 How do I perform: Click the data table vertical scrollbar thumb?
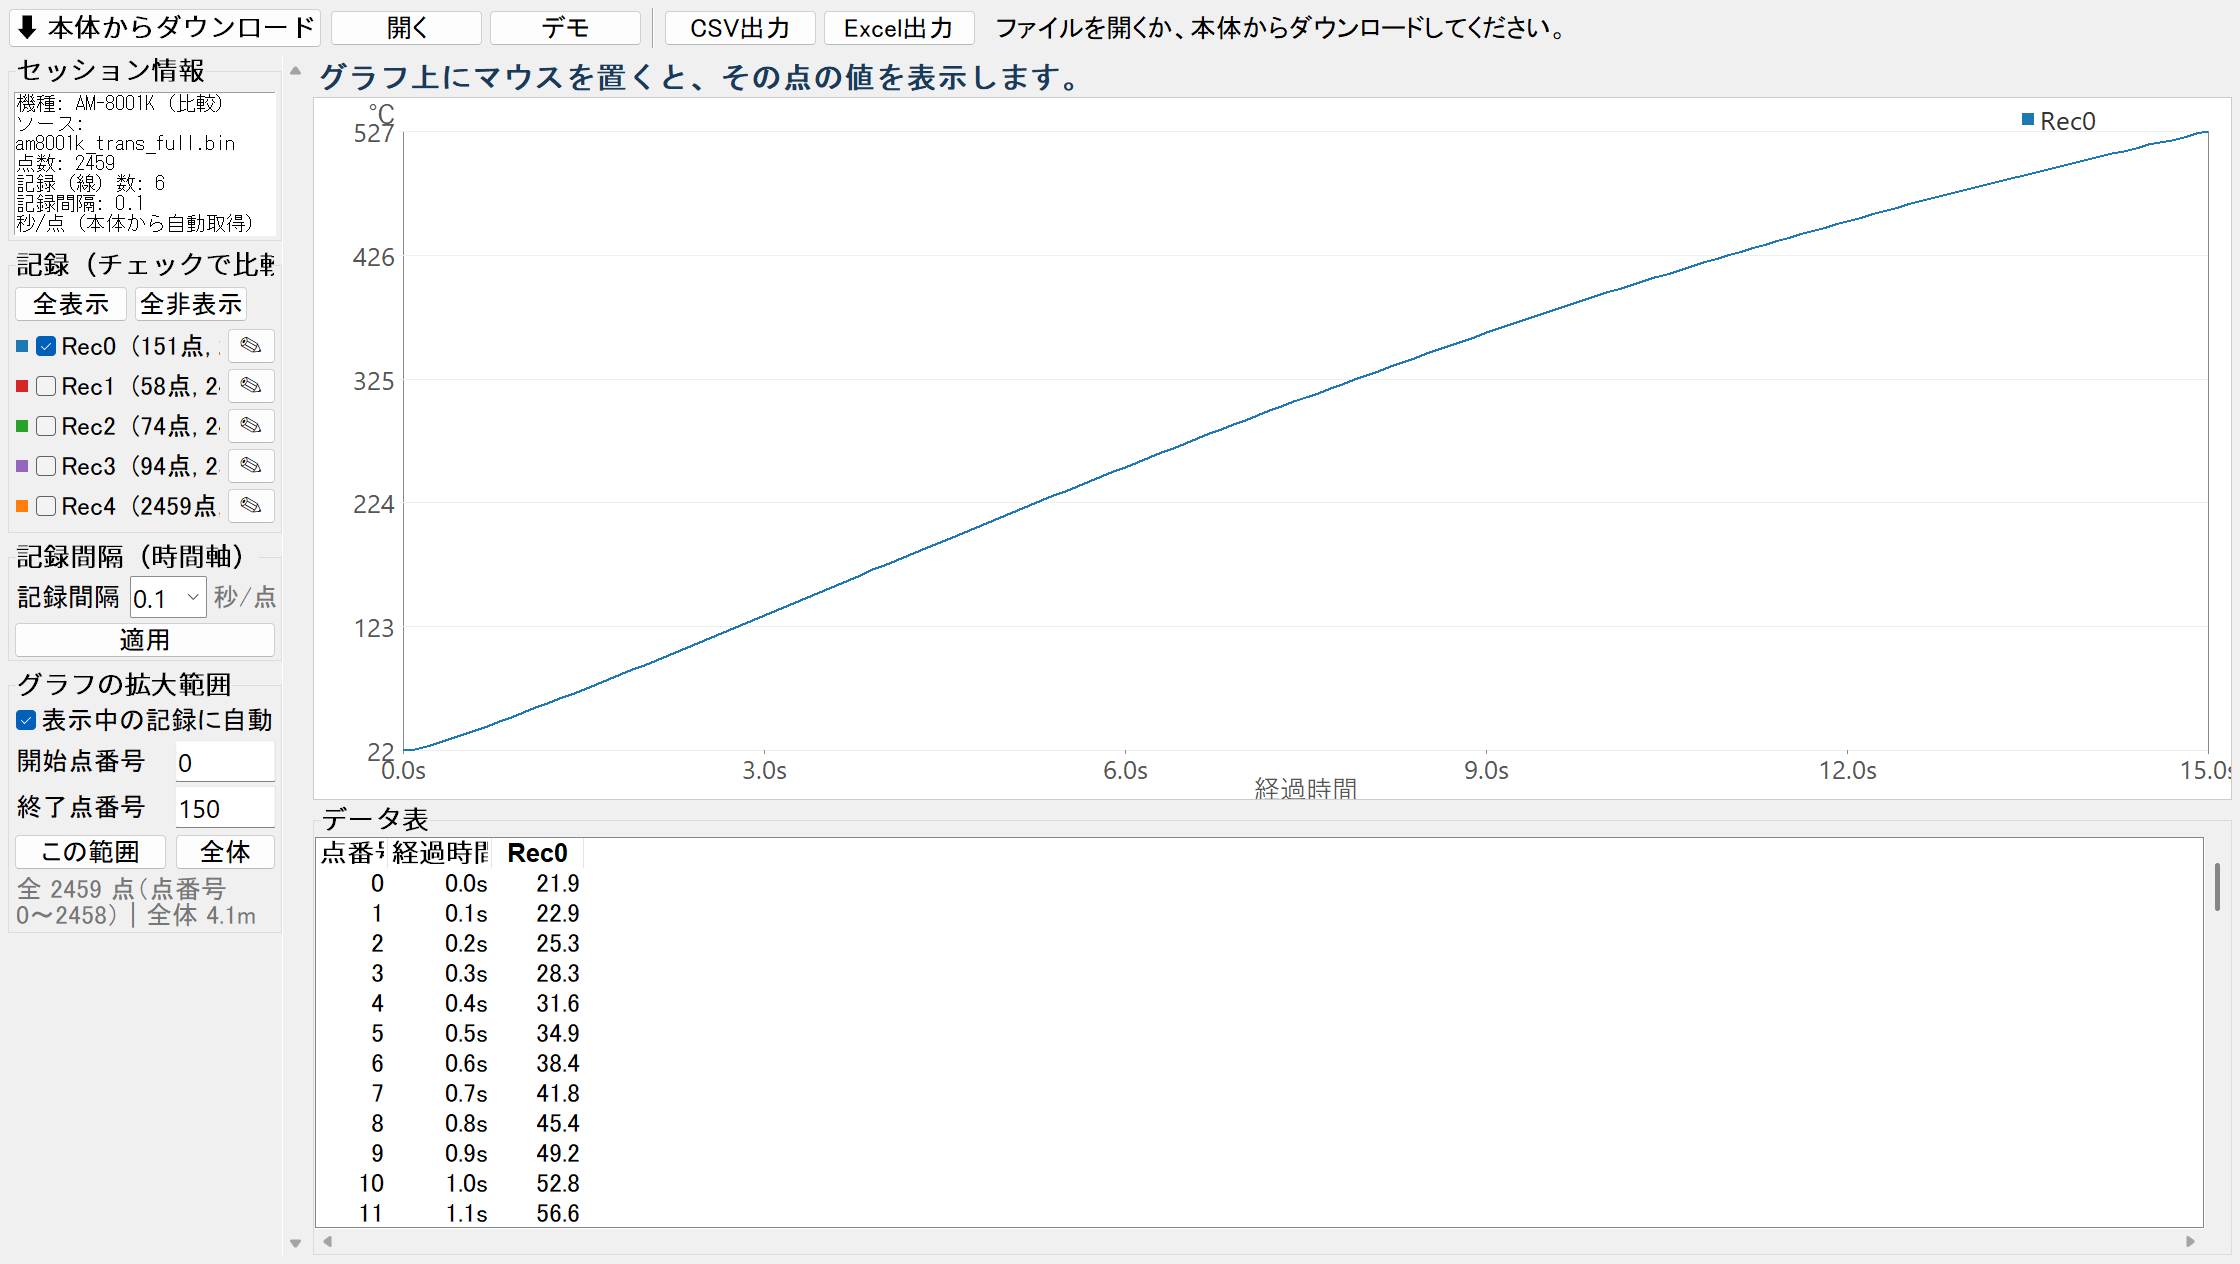2217,886
